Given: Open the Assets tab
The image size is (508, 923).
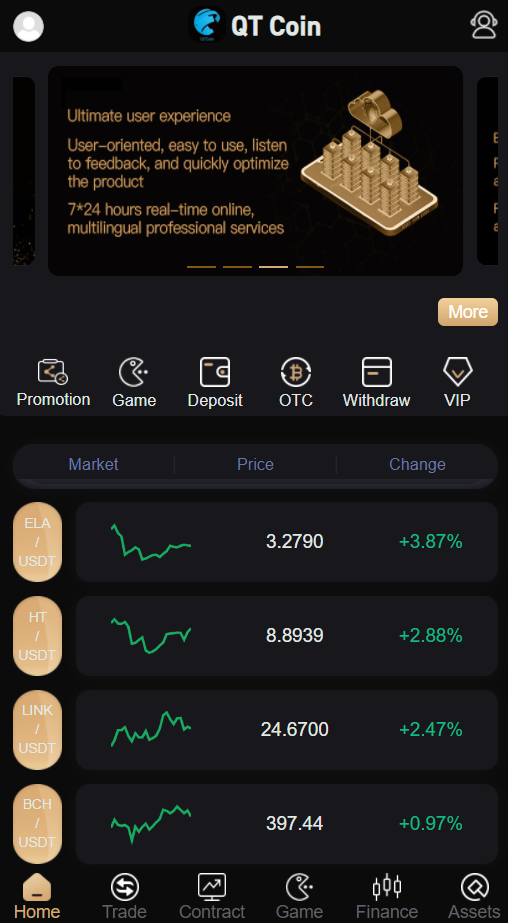Looking at the screenshot, I should (474, 897).
